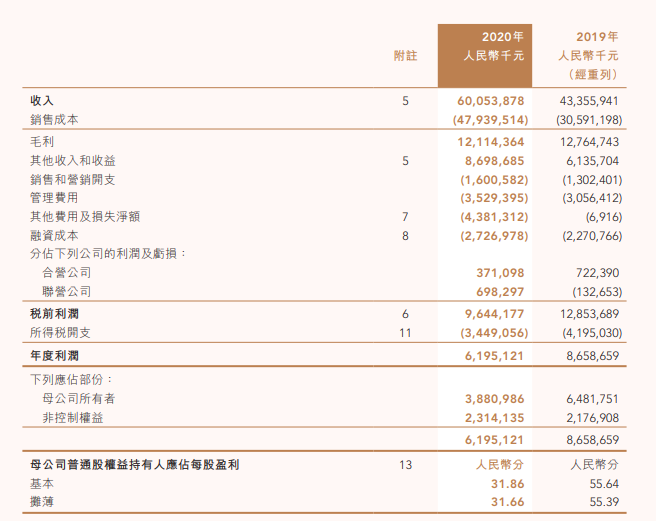The width and height of the screenshot is (656, 521).
Task: Select 2019 revenue value 43,355,941
Action: tap(589, 101)
